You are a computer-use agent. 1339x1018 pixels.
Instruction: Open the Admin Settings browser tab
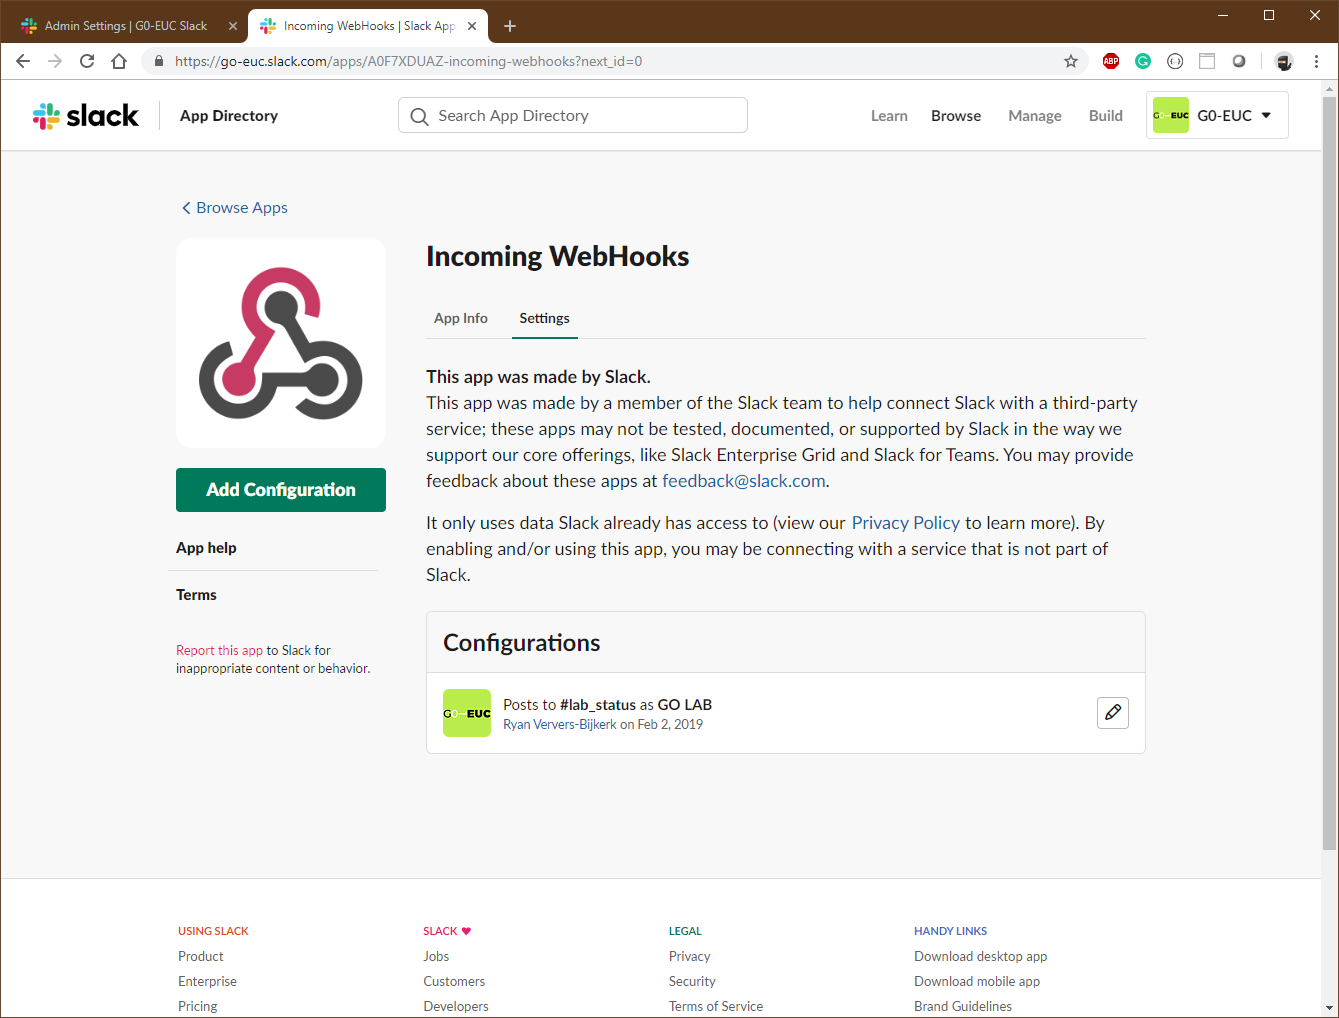click(x=125, y=26)
